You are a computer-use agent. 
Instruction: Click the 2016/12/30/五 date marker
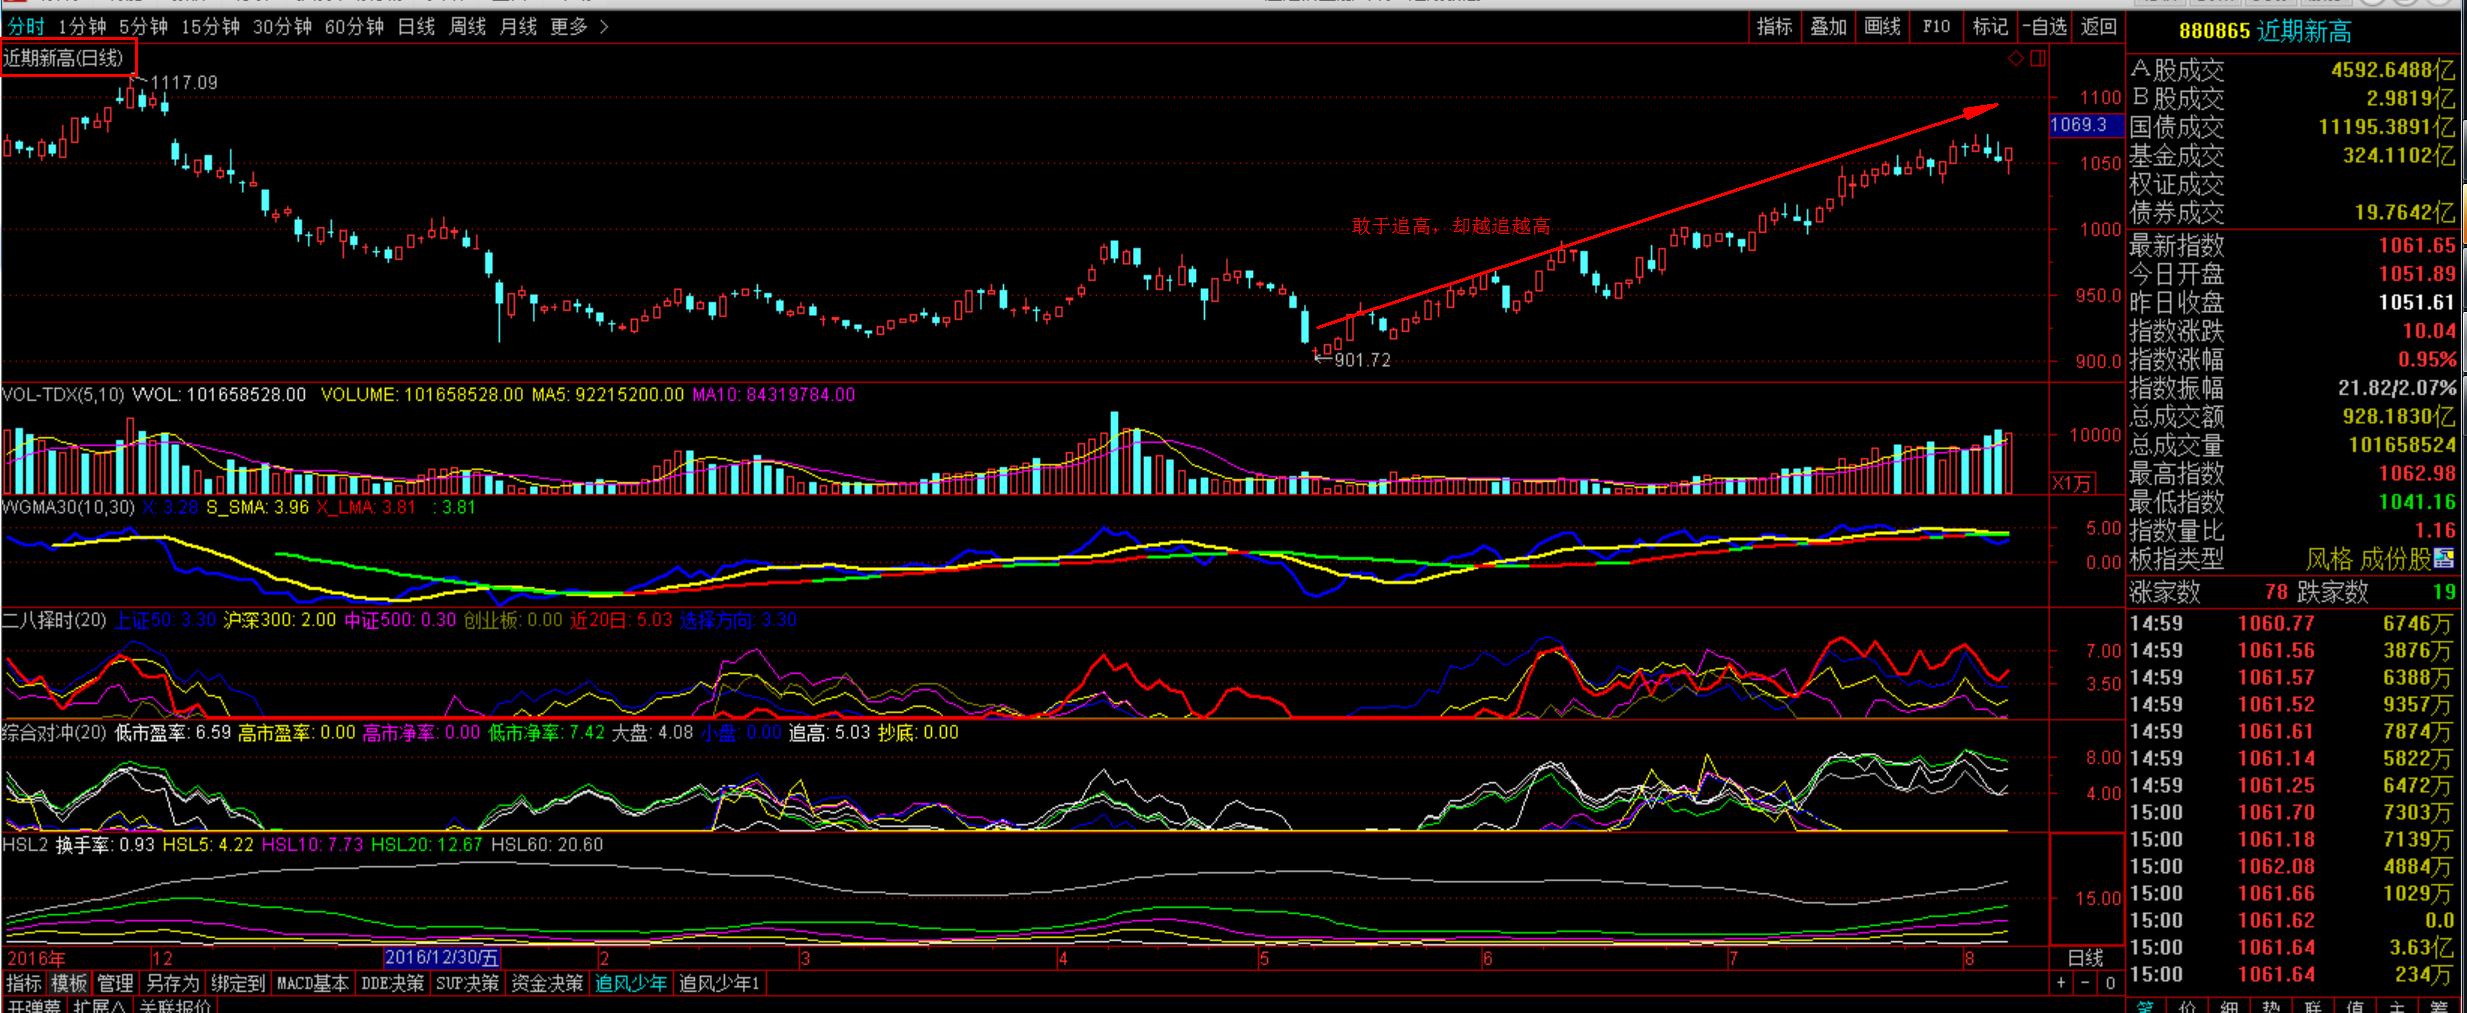(441, 958)
